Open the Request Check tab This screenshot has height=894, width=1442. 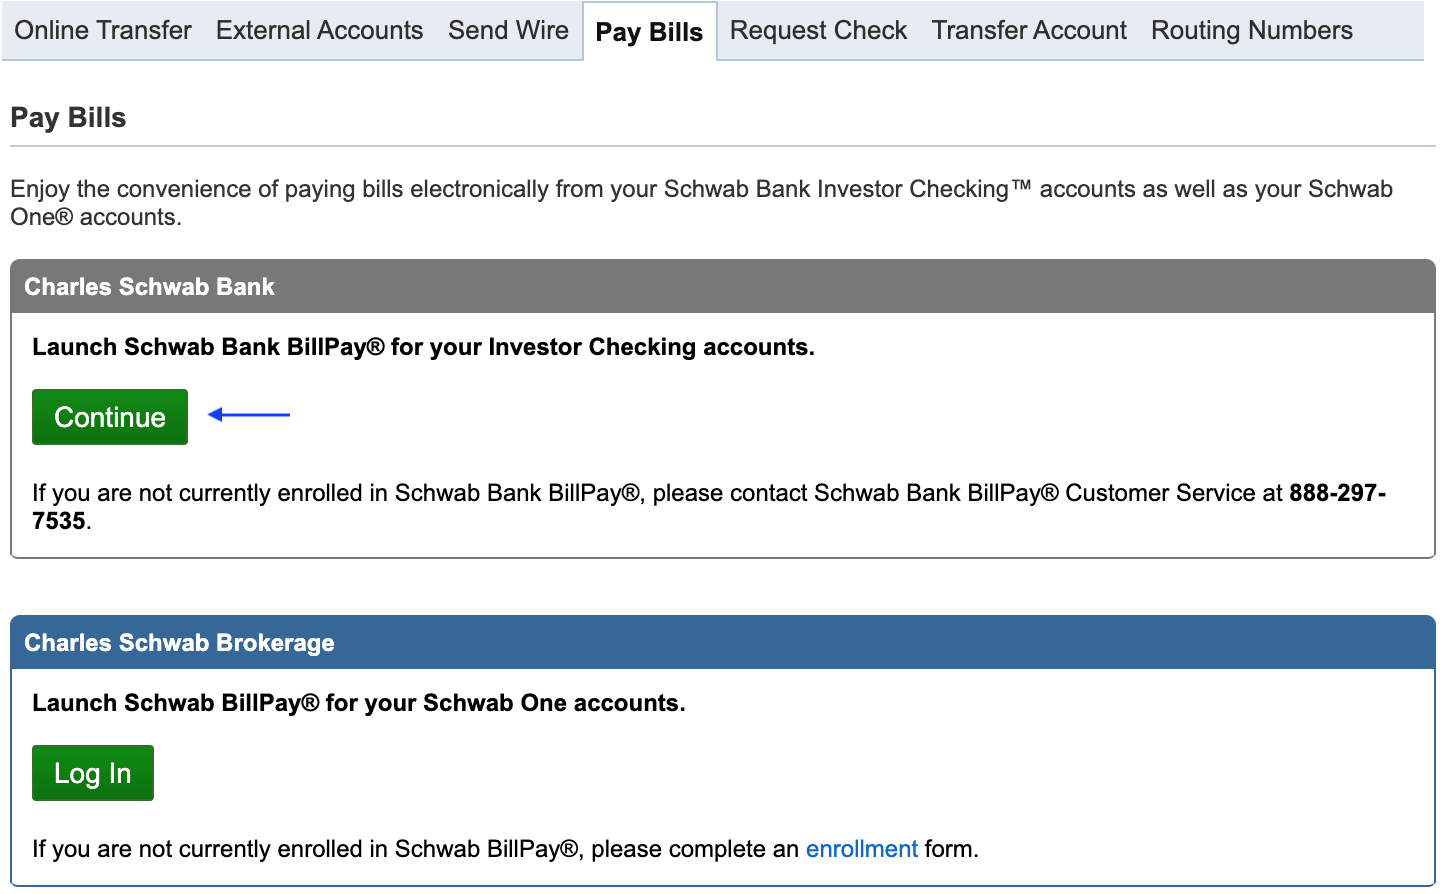pyautogui.click(x=818, y=31)
